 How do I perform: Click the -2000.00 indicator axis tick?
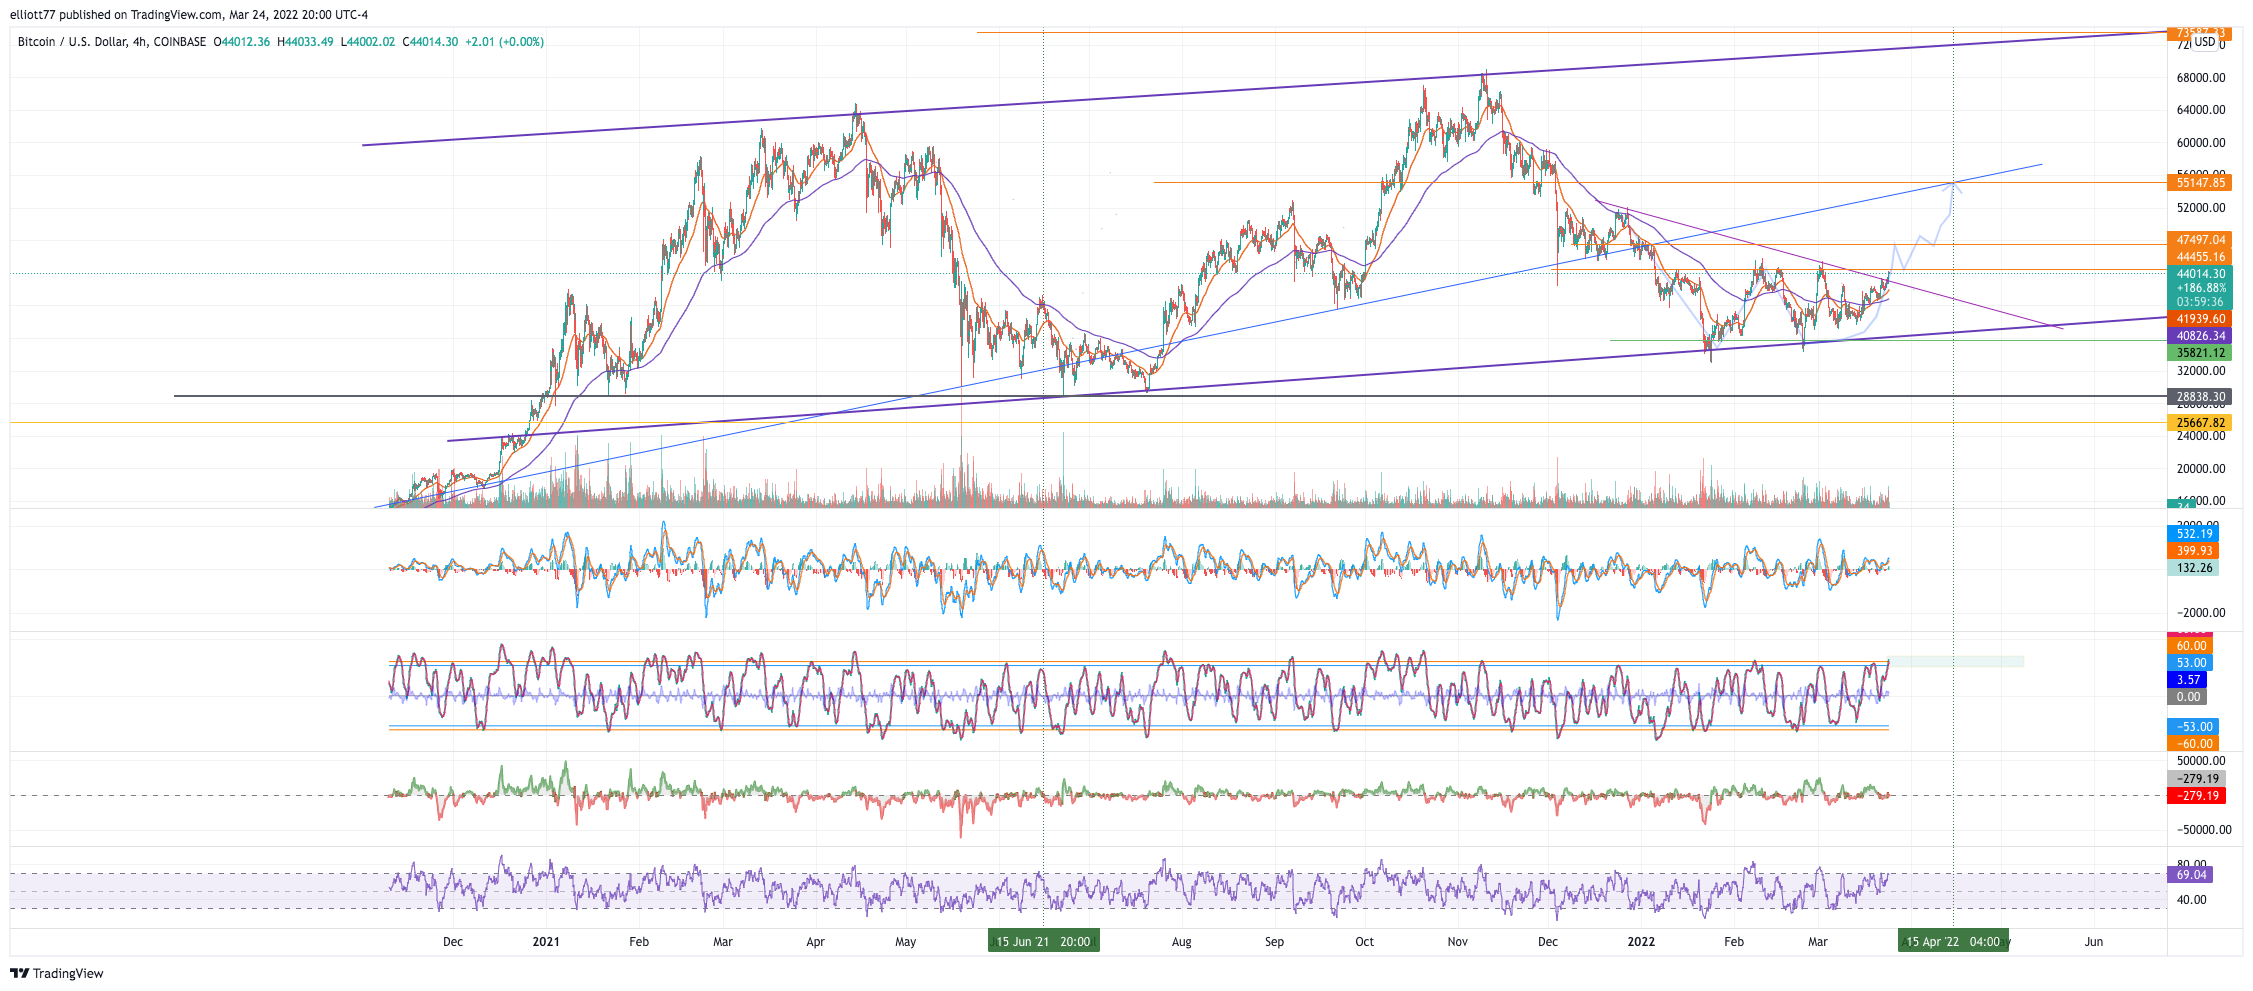click(2201, 613)
